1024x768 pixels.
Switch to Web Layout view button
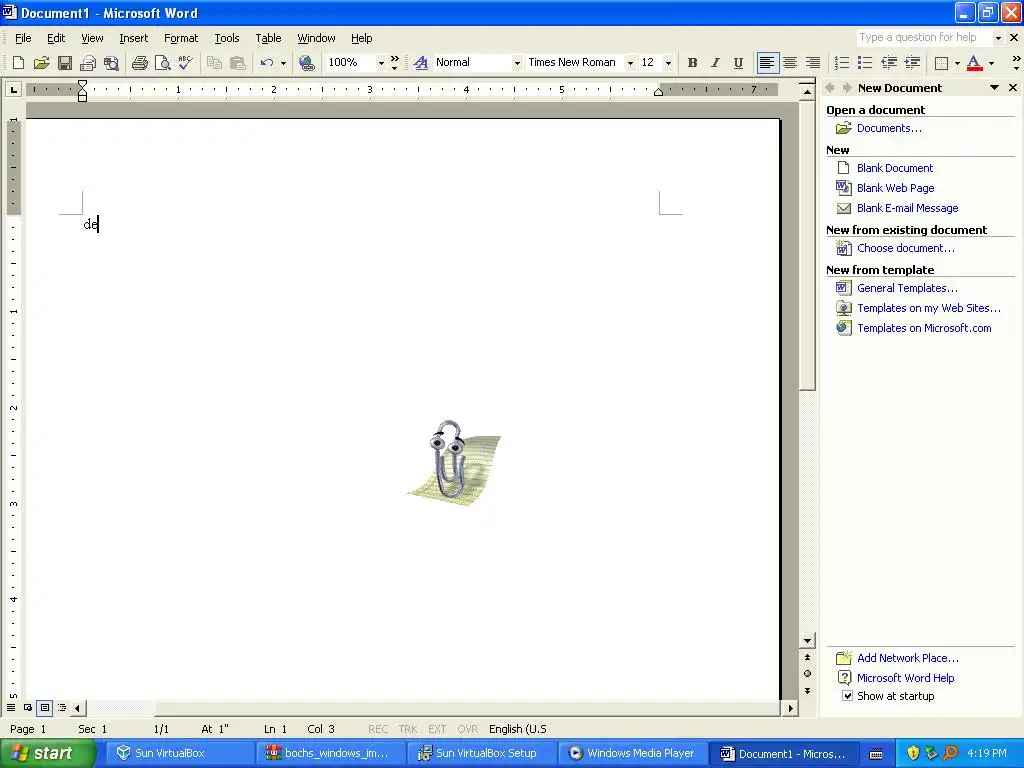point(28,707)
